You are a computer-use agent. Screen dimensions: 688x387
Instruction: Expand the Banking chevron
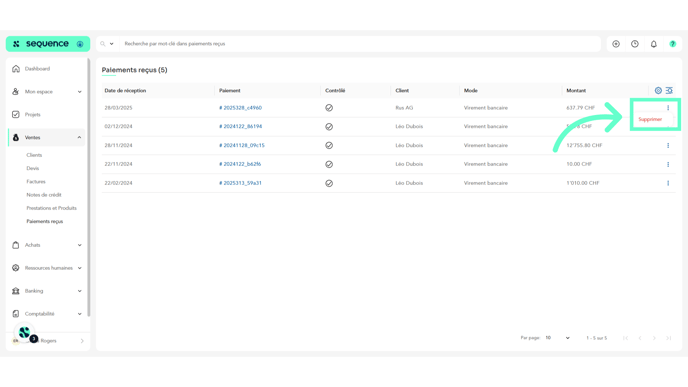click(x=79, y=291)
